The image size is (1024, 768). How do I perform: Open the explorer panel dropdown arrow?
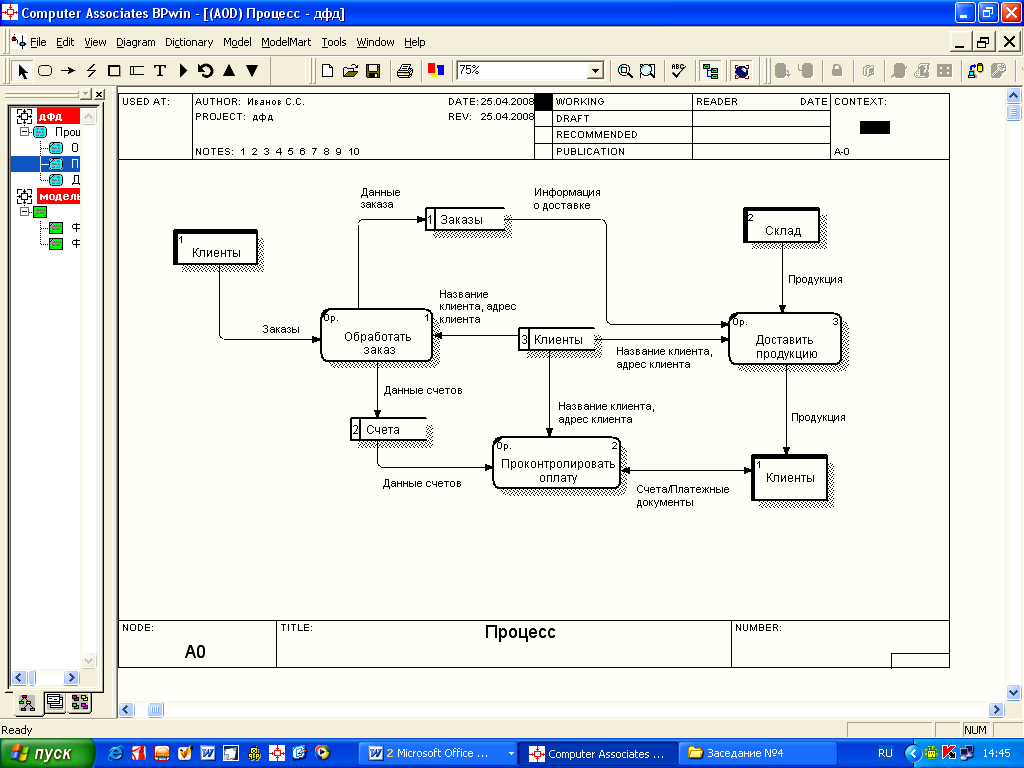pyautogui.click(x=86, y=95)
